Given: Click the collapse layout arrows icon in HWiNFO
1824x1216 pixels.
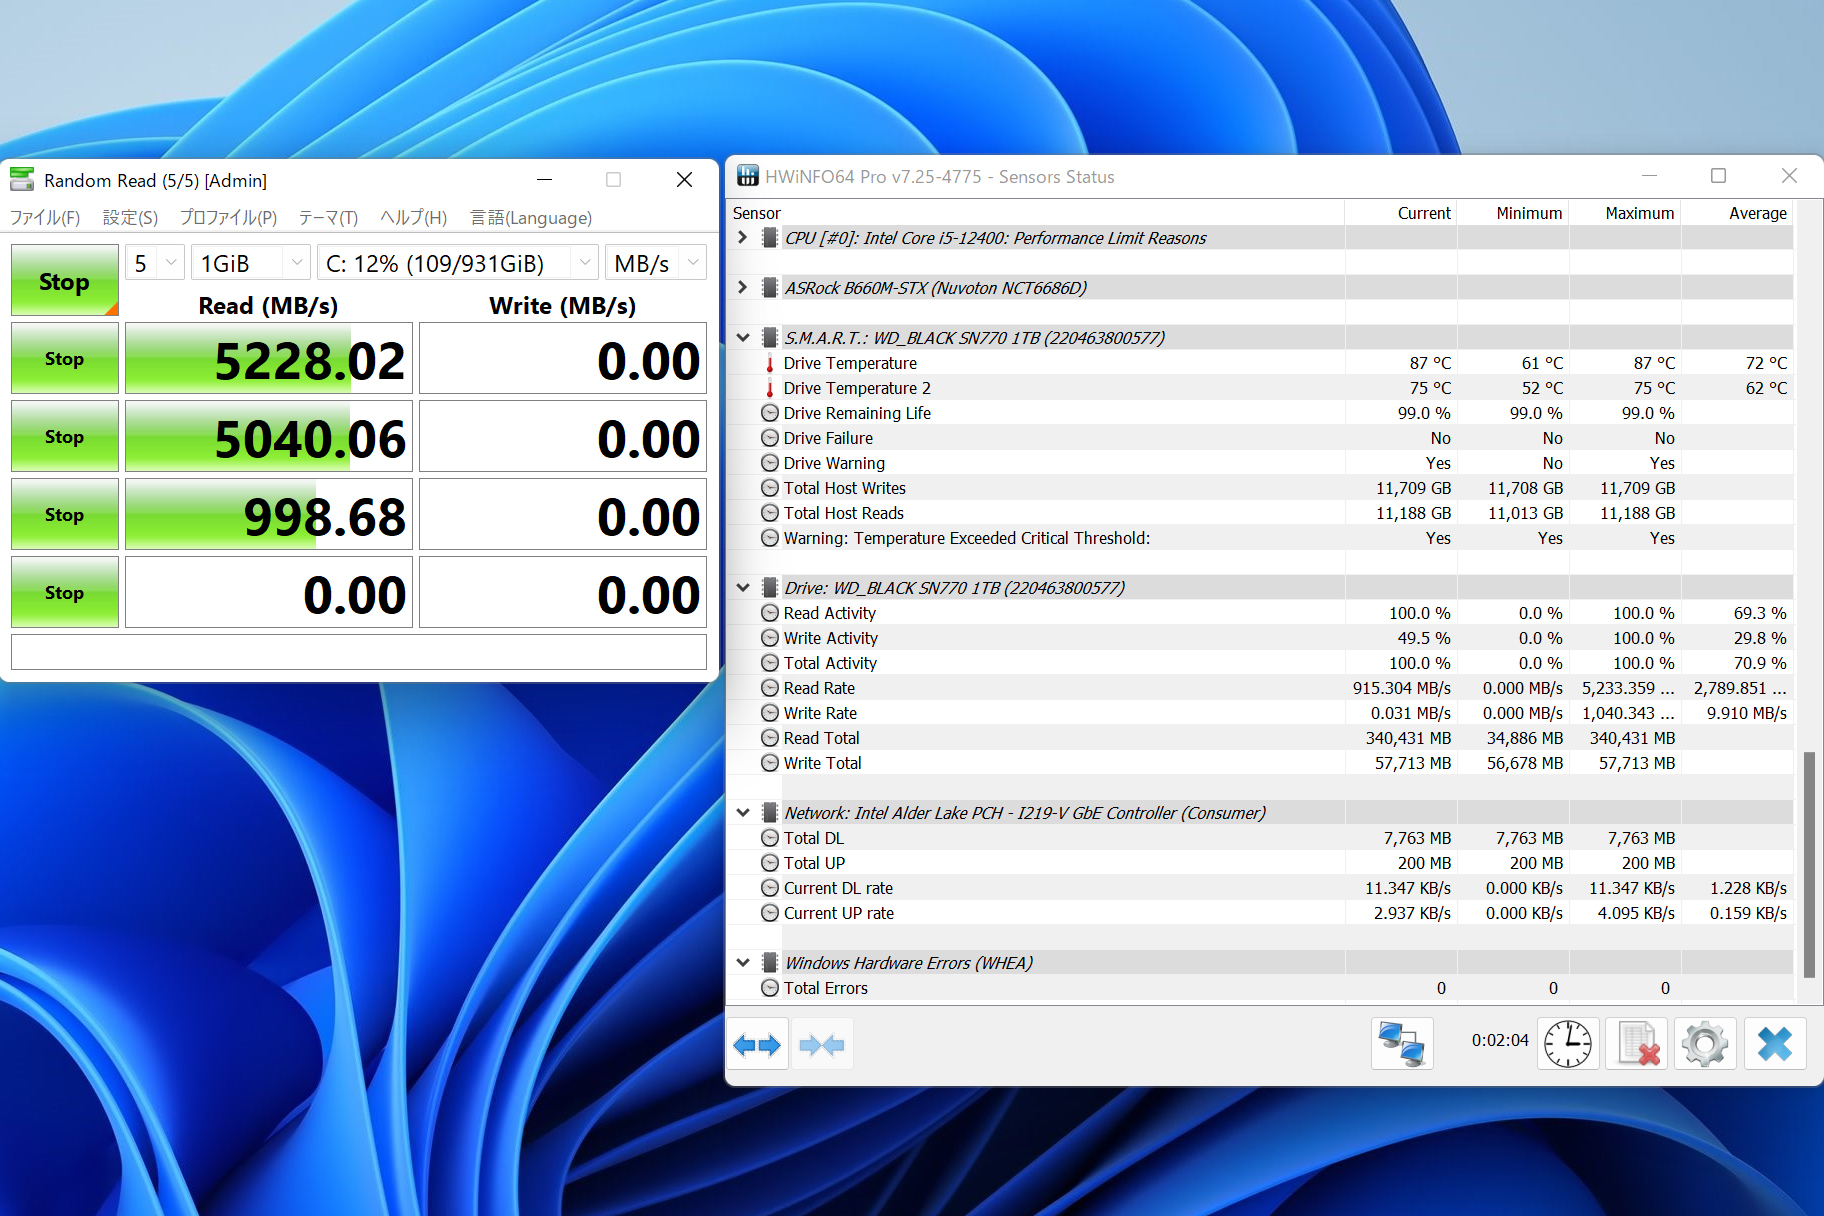Looking at the screenshot, I should click(x=822, y=1045).
